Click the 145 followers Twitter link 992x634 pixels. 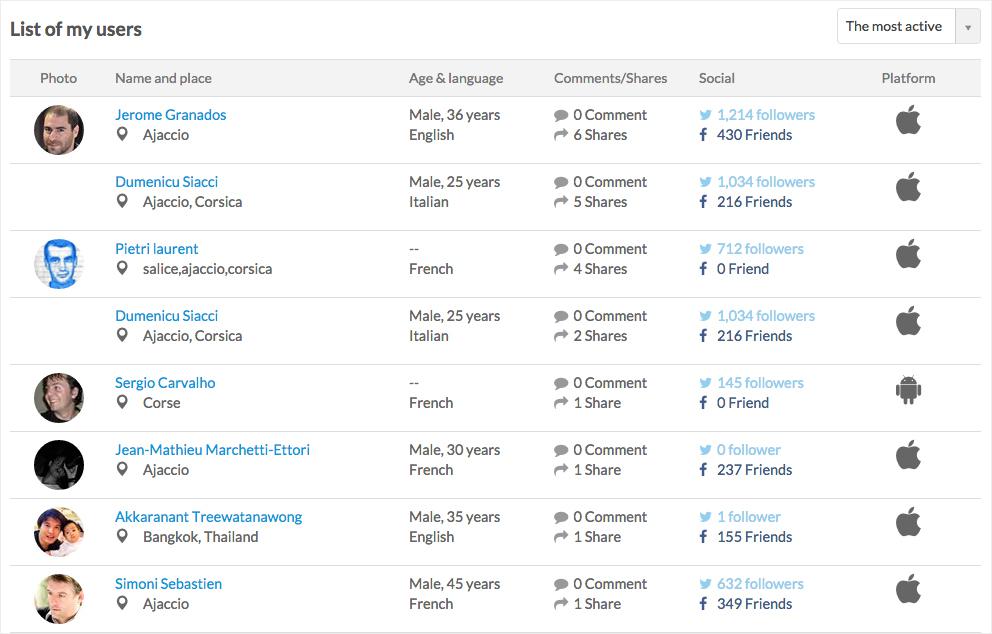tap(759, 383)
